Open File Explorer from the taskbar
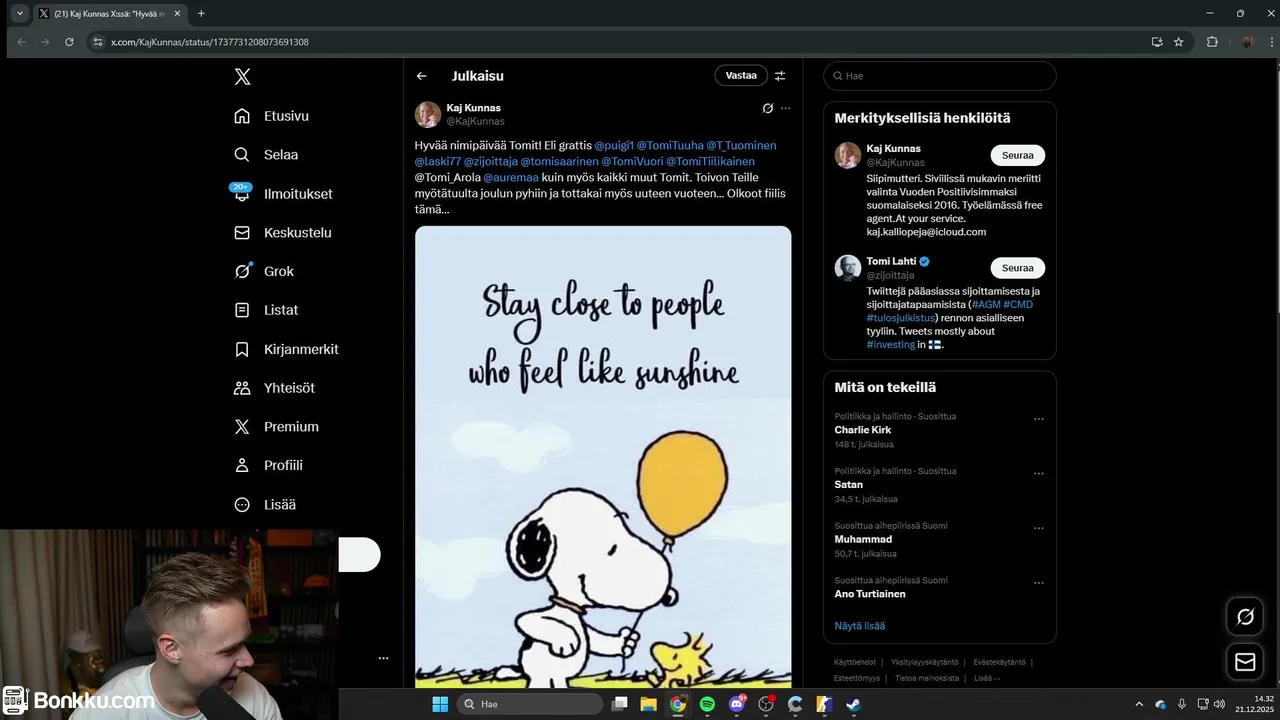Viewport: 1280px width, 720px height. point(648,704)
